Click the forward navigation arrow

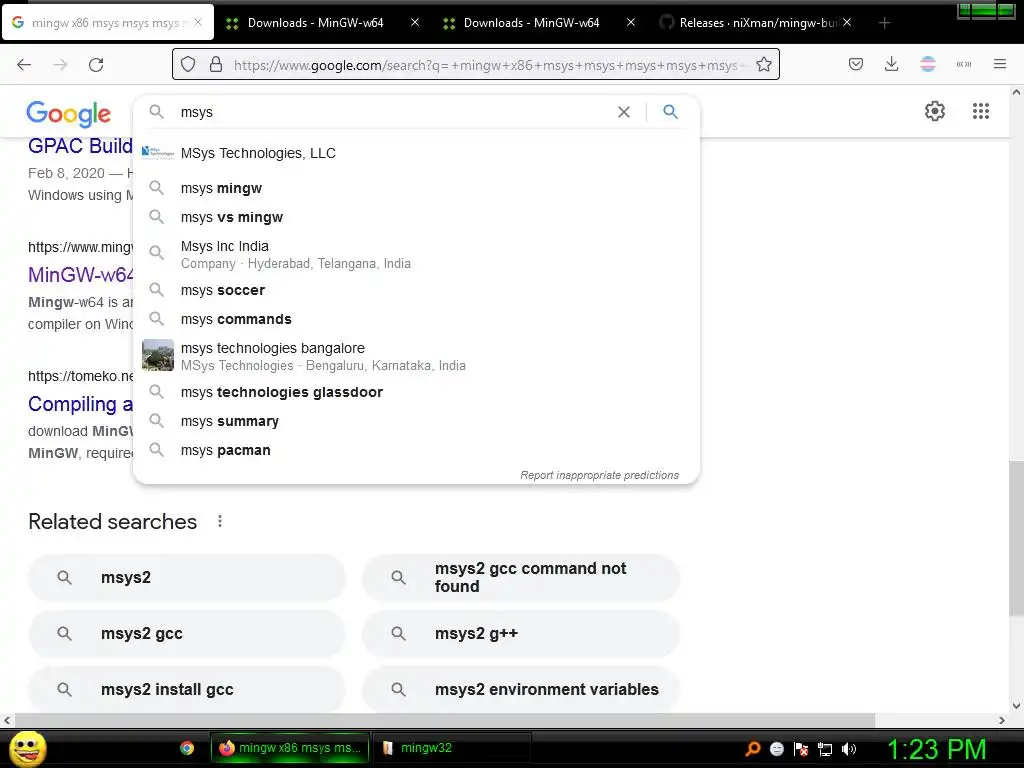pos(60,64)
